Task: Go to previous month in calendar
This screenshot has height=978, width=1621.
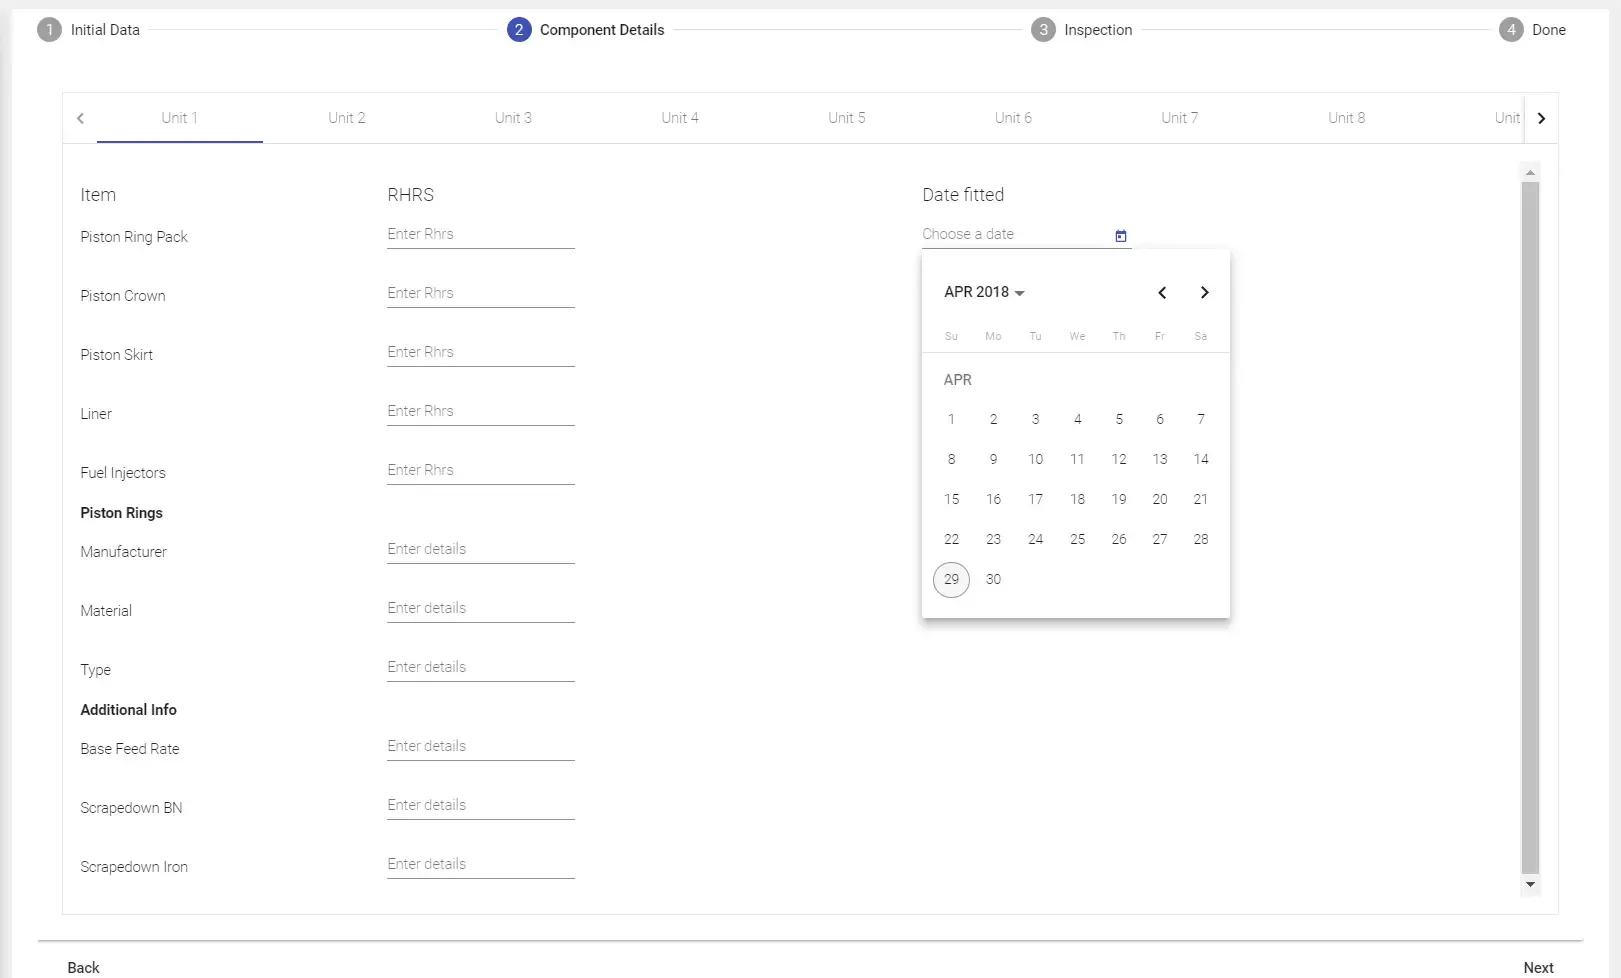Action: coord(1162,293)
